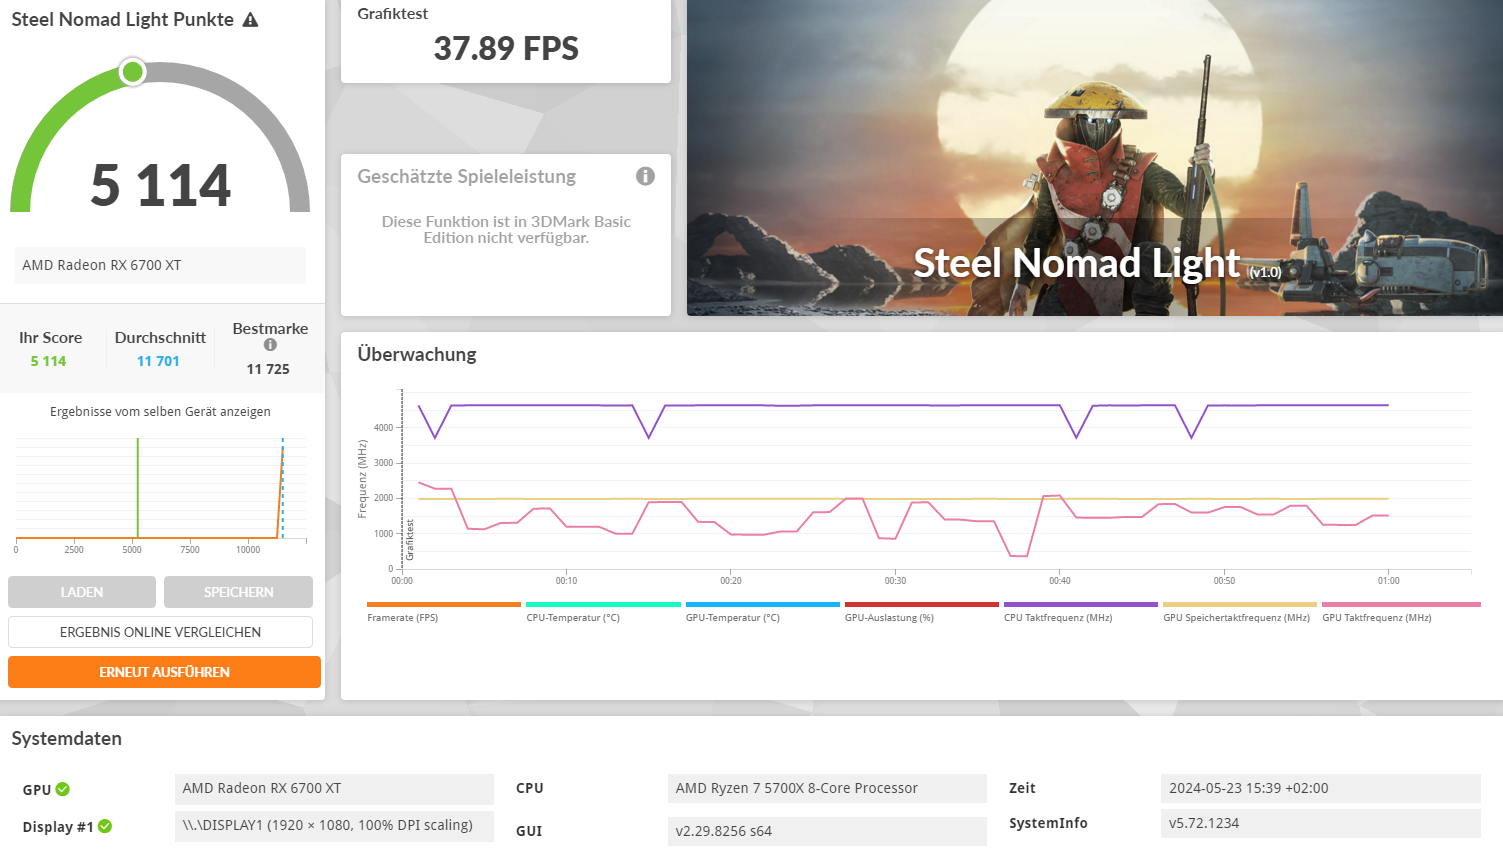Click the Überwachung frequency graph
Screen dimensions: 1503x862
coord(912,485)
